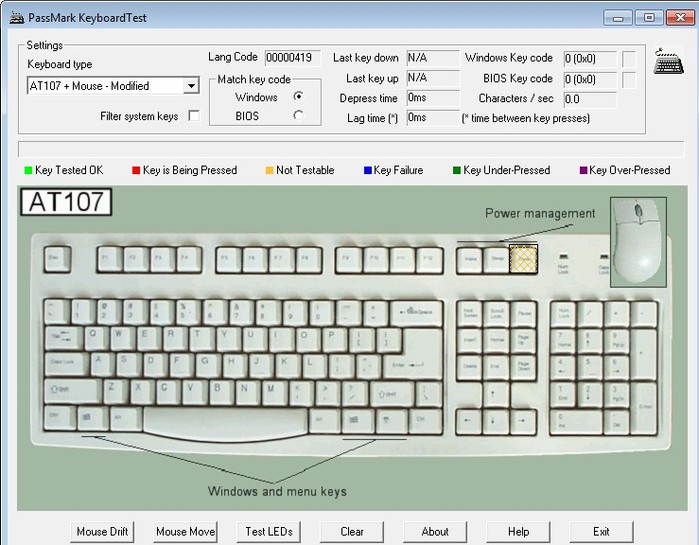Click the Exit button
Viewport: 699px width, 545px height.
[601, 532]
